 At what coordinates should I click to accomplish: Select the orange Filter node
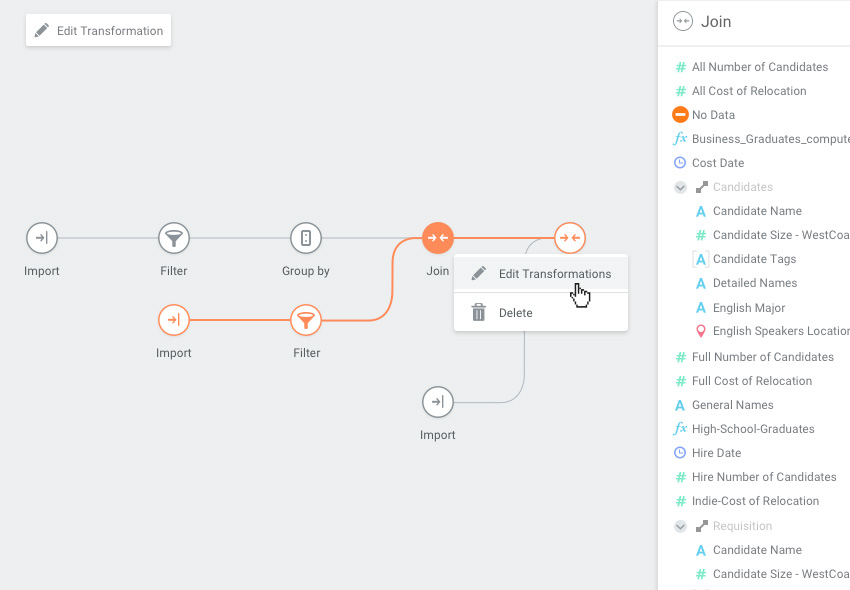[306, 320]
